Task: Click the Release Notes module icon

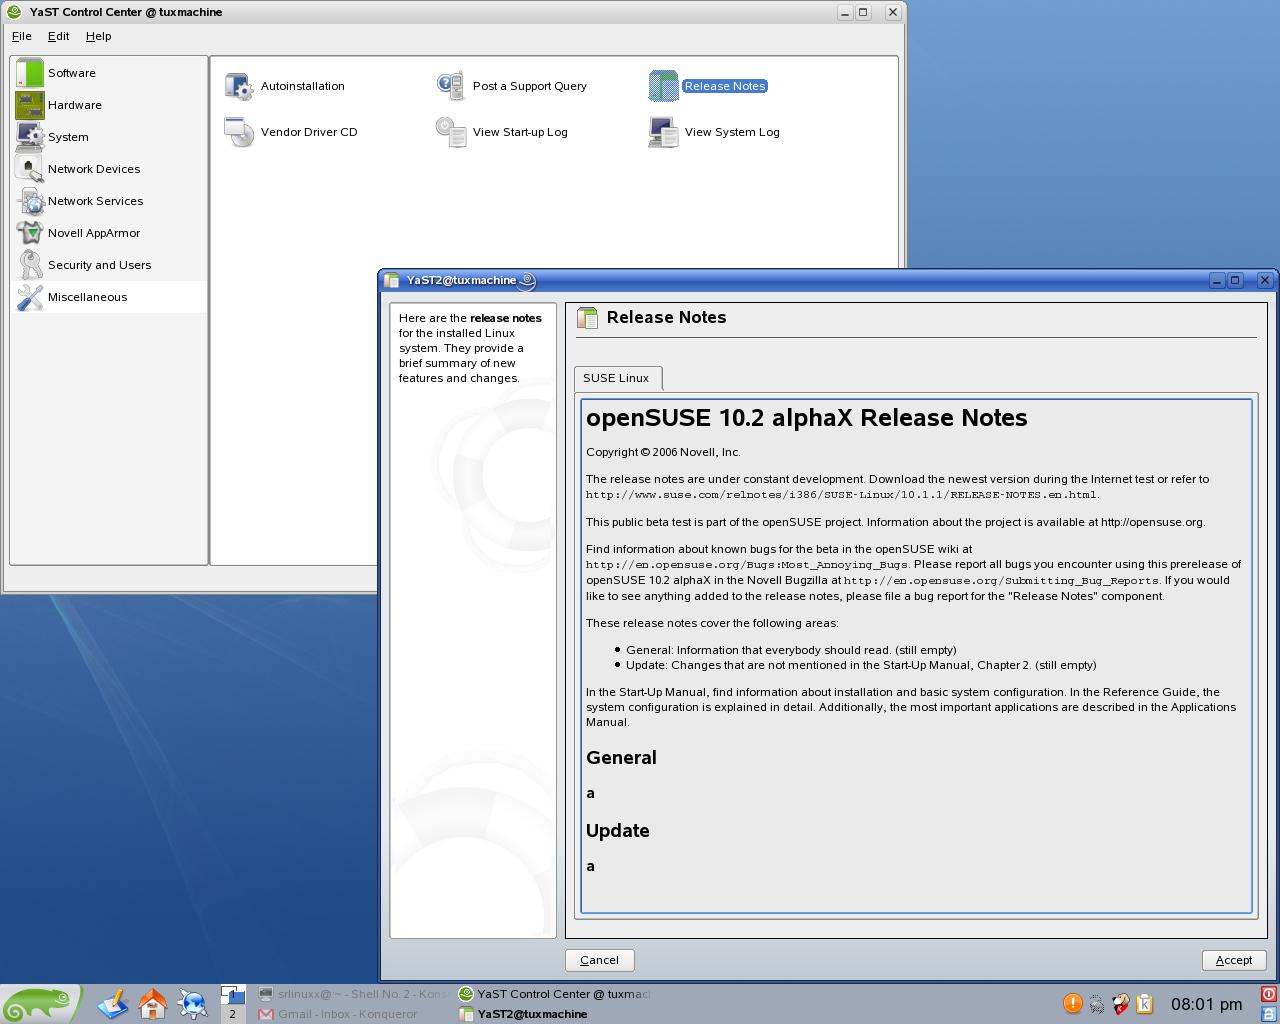Action: (x=663, y=86)
